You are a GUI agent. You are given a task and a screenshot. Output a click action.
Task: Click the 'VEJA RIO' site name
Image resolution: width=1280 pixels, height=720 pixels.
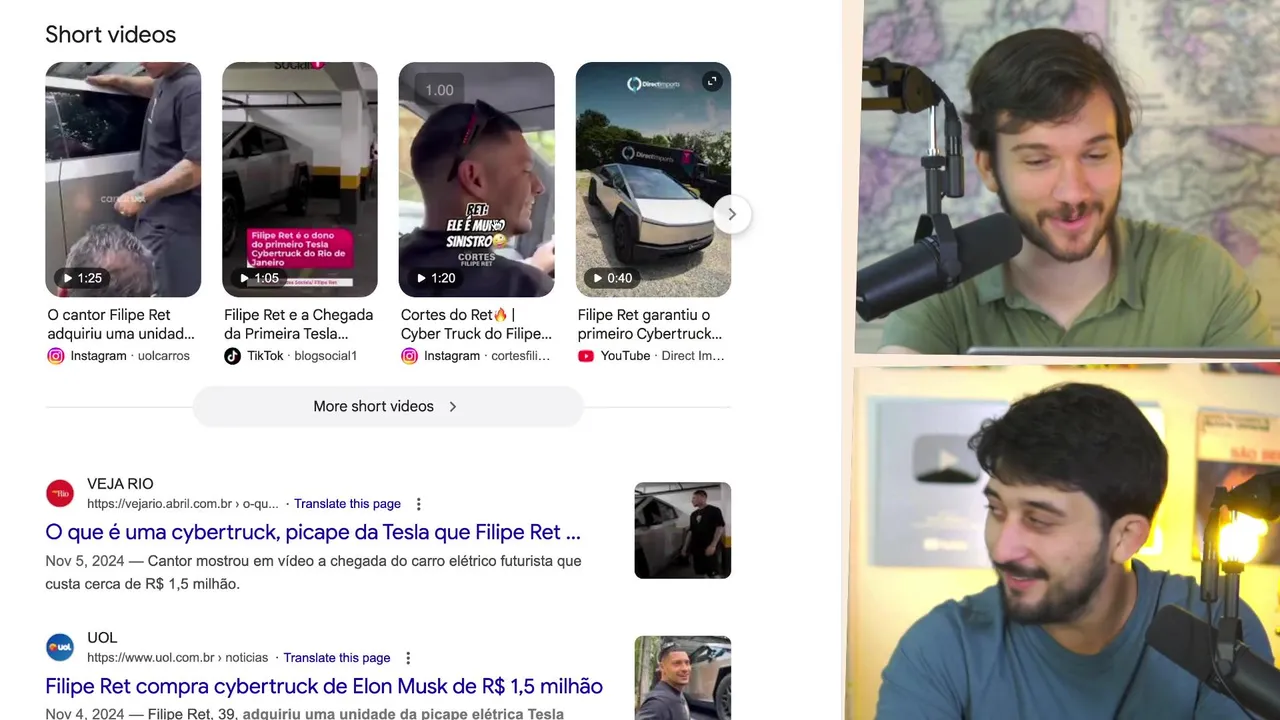(120, 484)
